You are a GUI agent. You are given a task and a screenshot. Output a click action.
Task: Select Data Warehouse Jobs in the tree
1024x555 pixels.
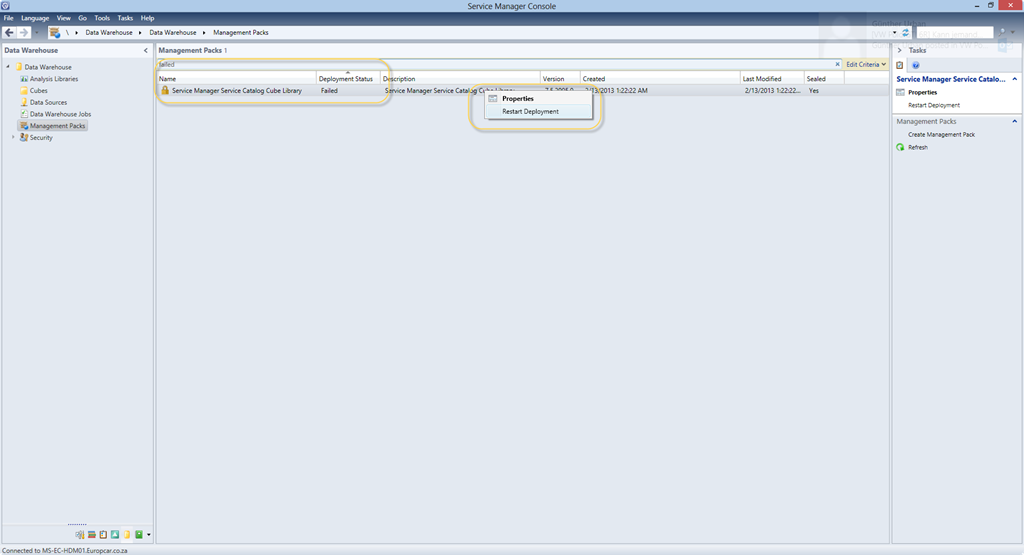pyautogui.click(x=60, y=114)
